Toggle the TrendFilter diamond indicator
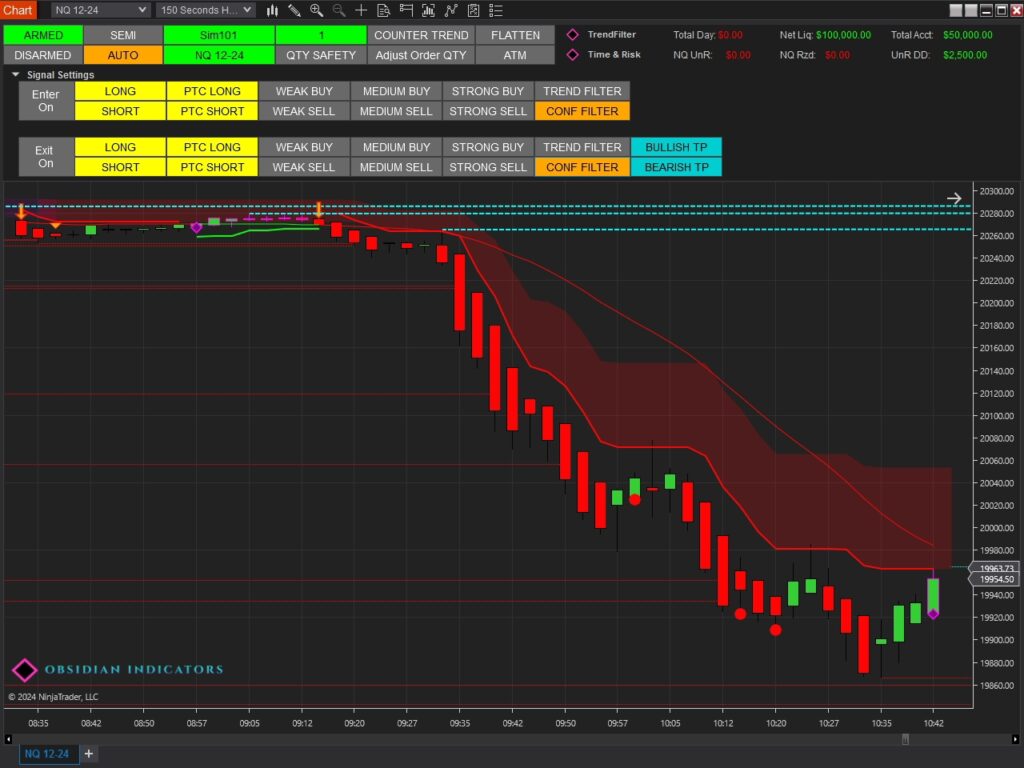Image resolution: width=1024 pixels, height=768 pixels. tap(573, 35)
